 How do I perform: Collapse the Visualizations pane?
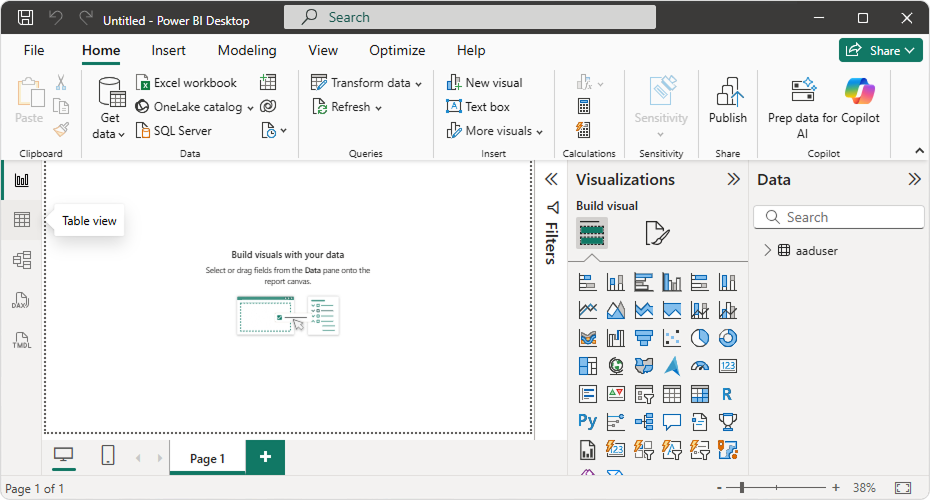(733, 180)
